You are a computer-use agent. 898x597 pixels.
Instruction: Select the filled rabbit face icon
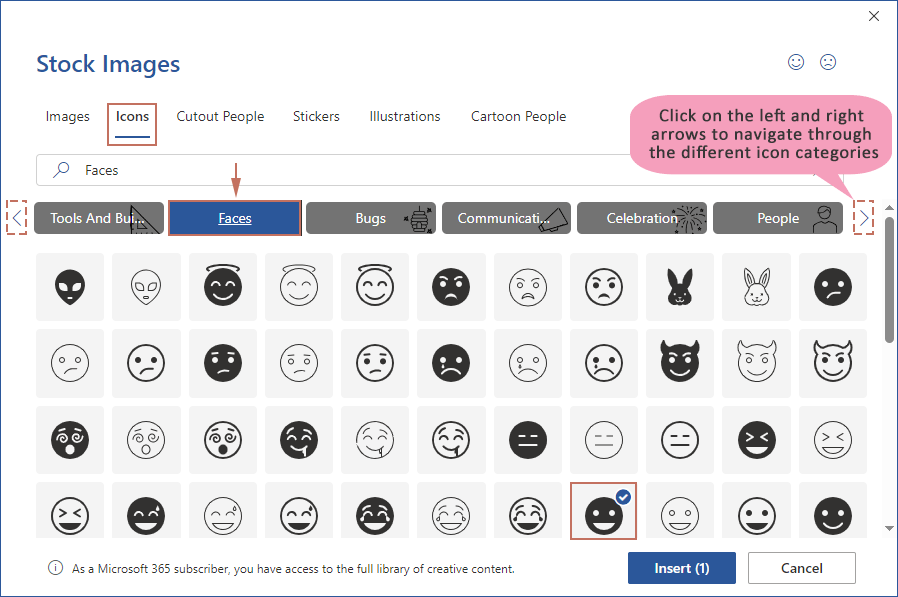680,288
